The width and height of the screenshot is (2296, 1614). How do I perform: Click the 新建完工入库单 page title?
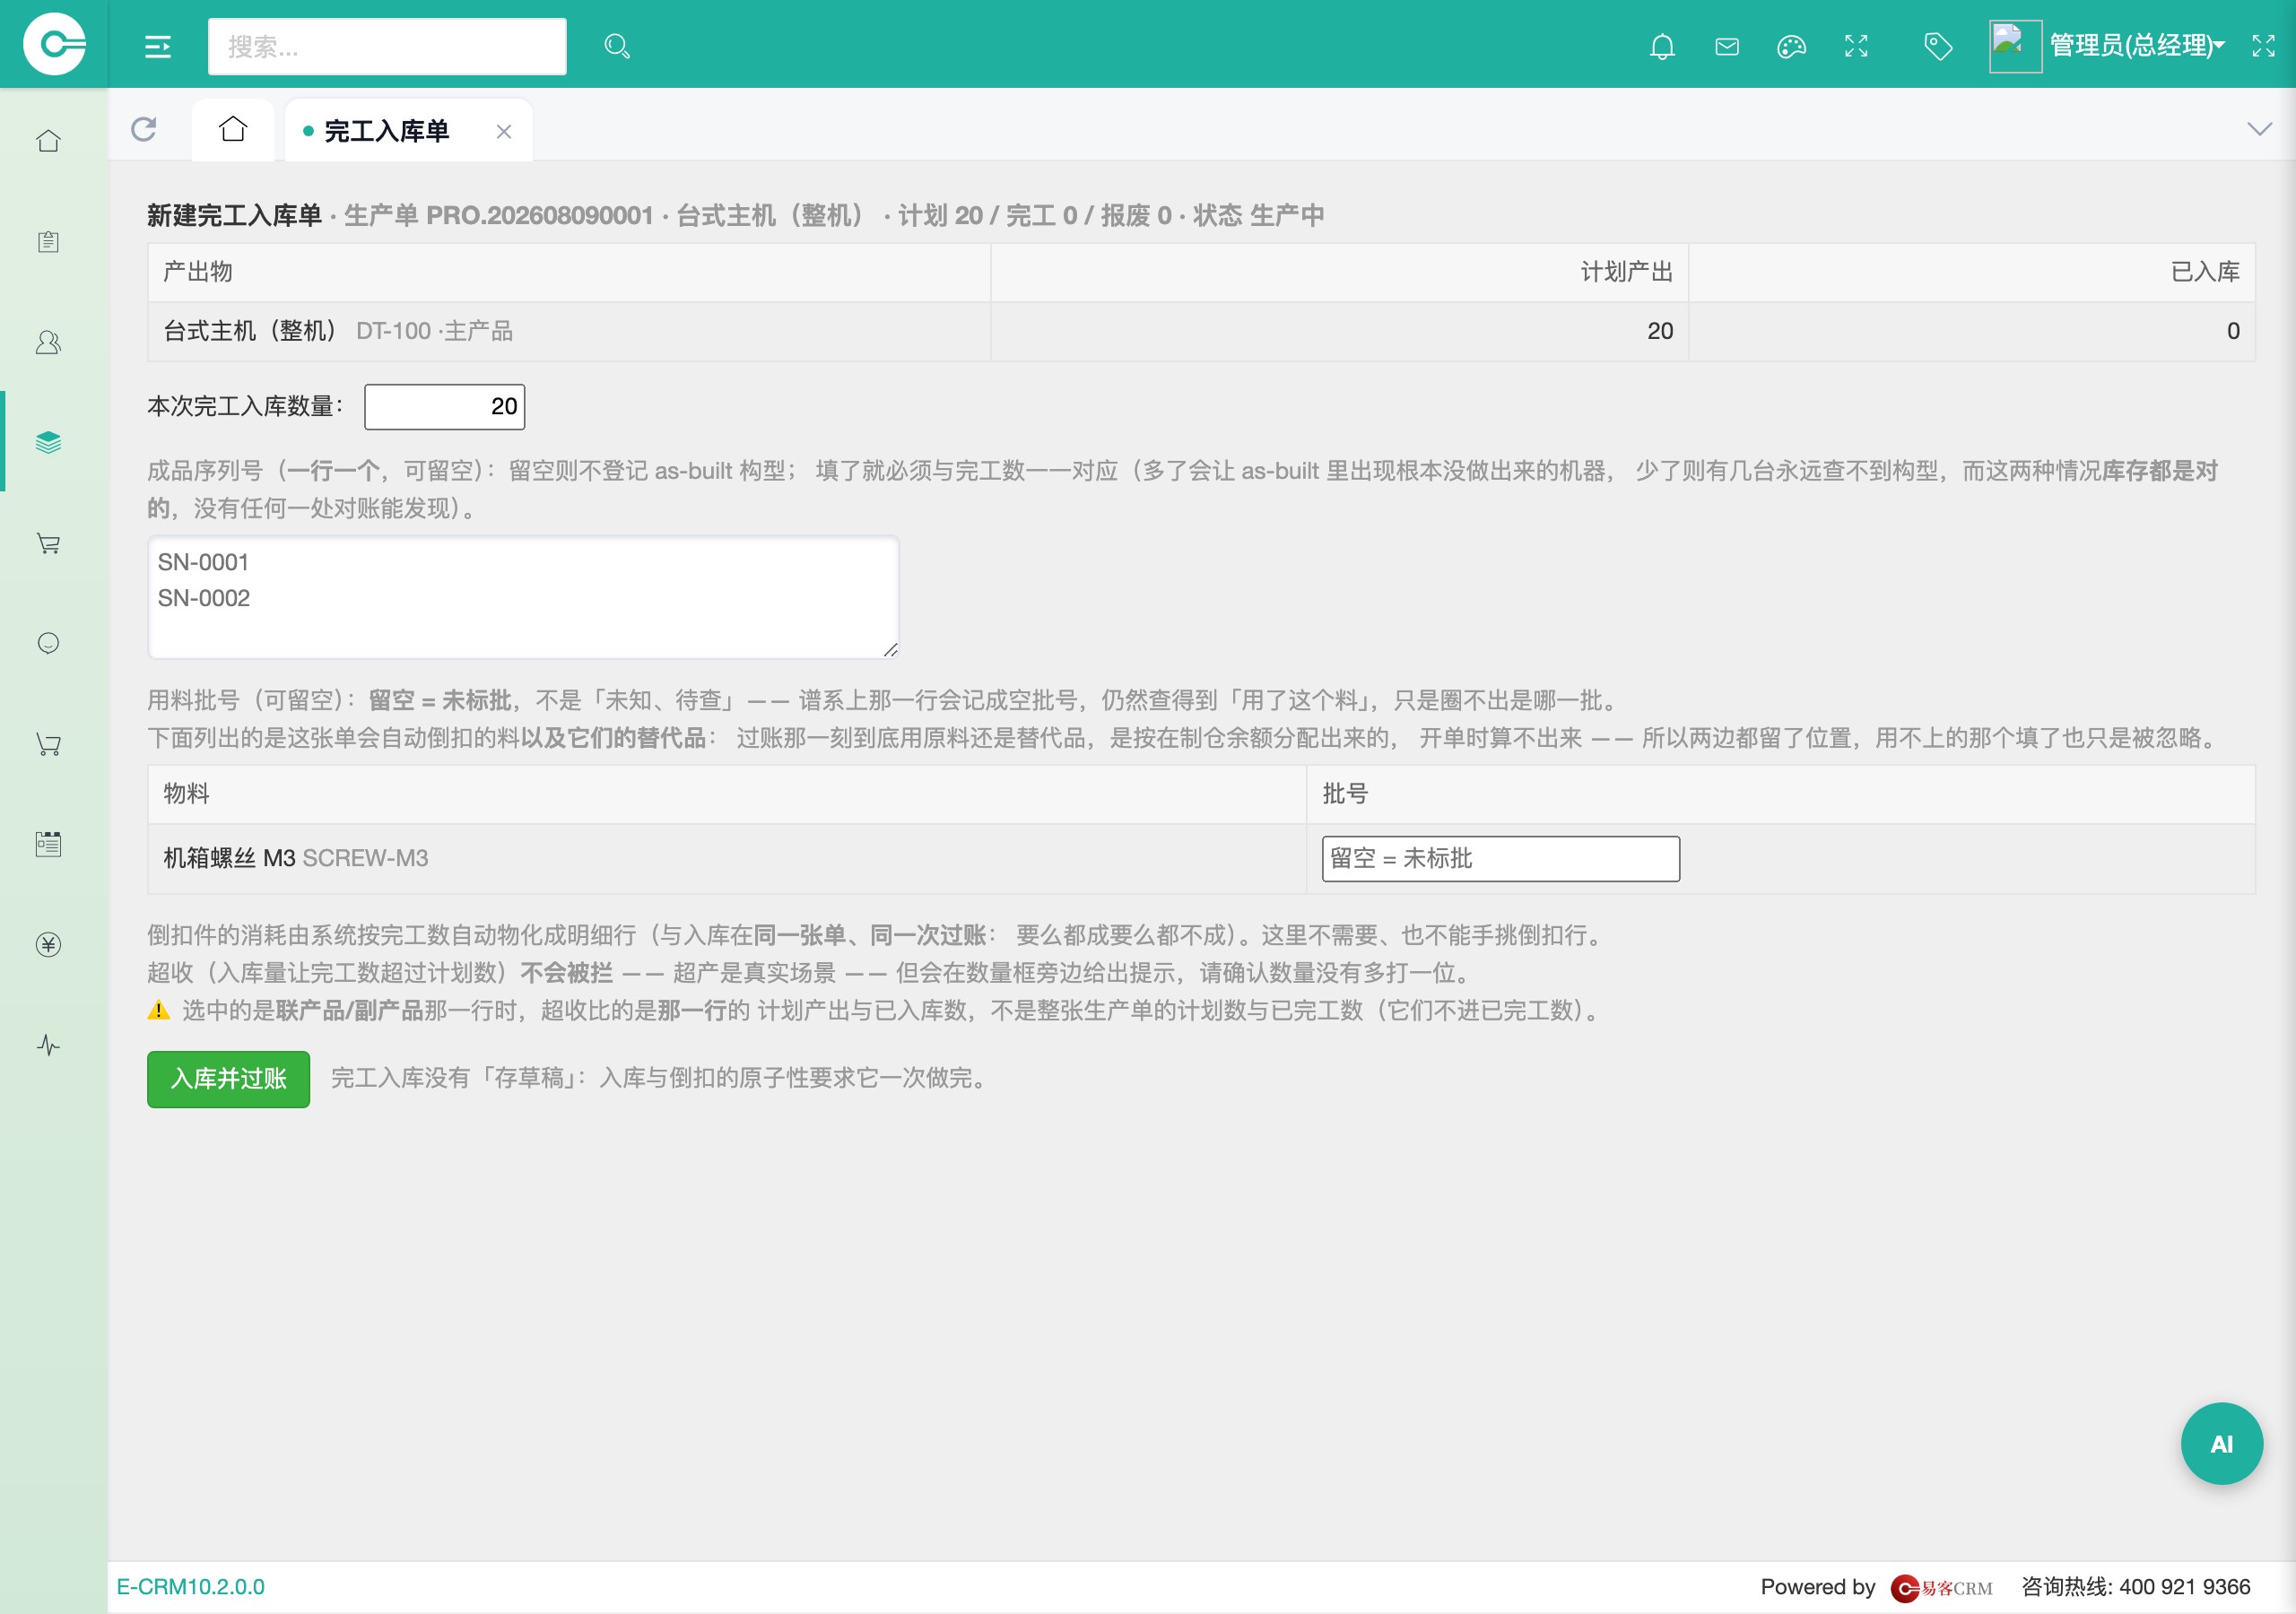[x=234, y=215]
